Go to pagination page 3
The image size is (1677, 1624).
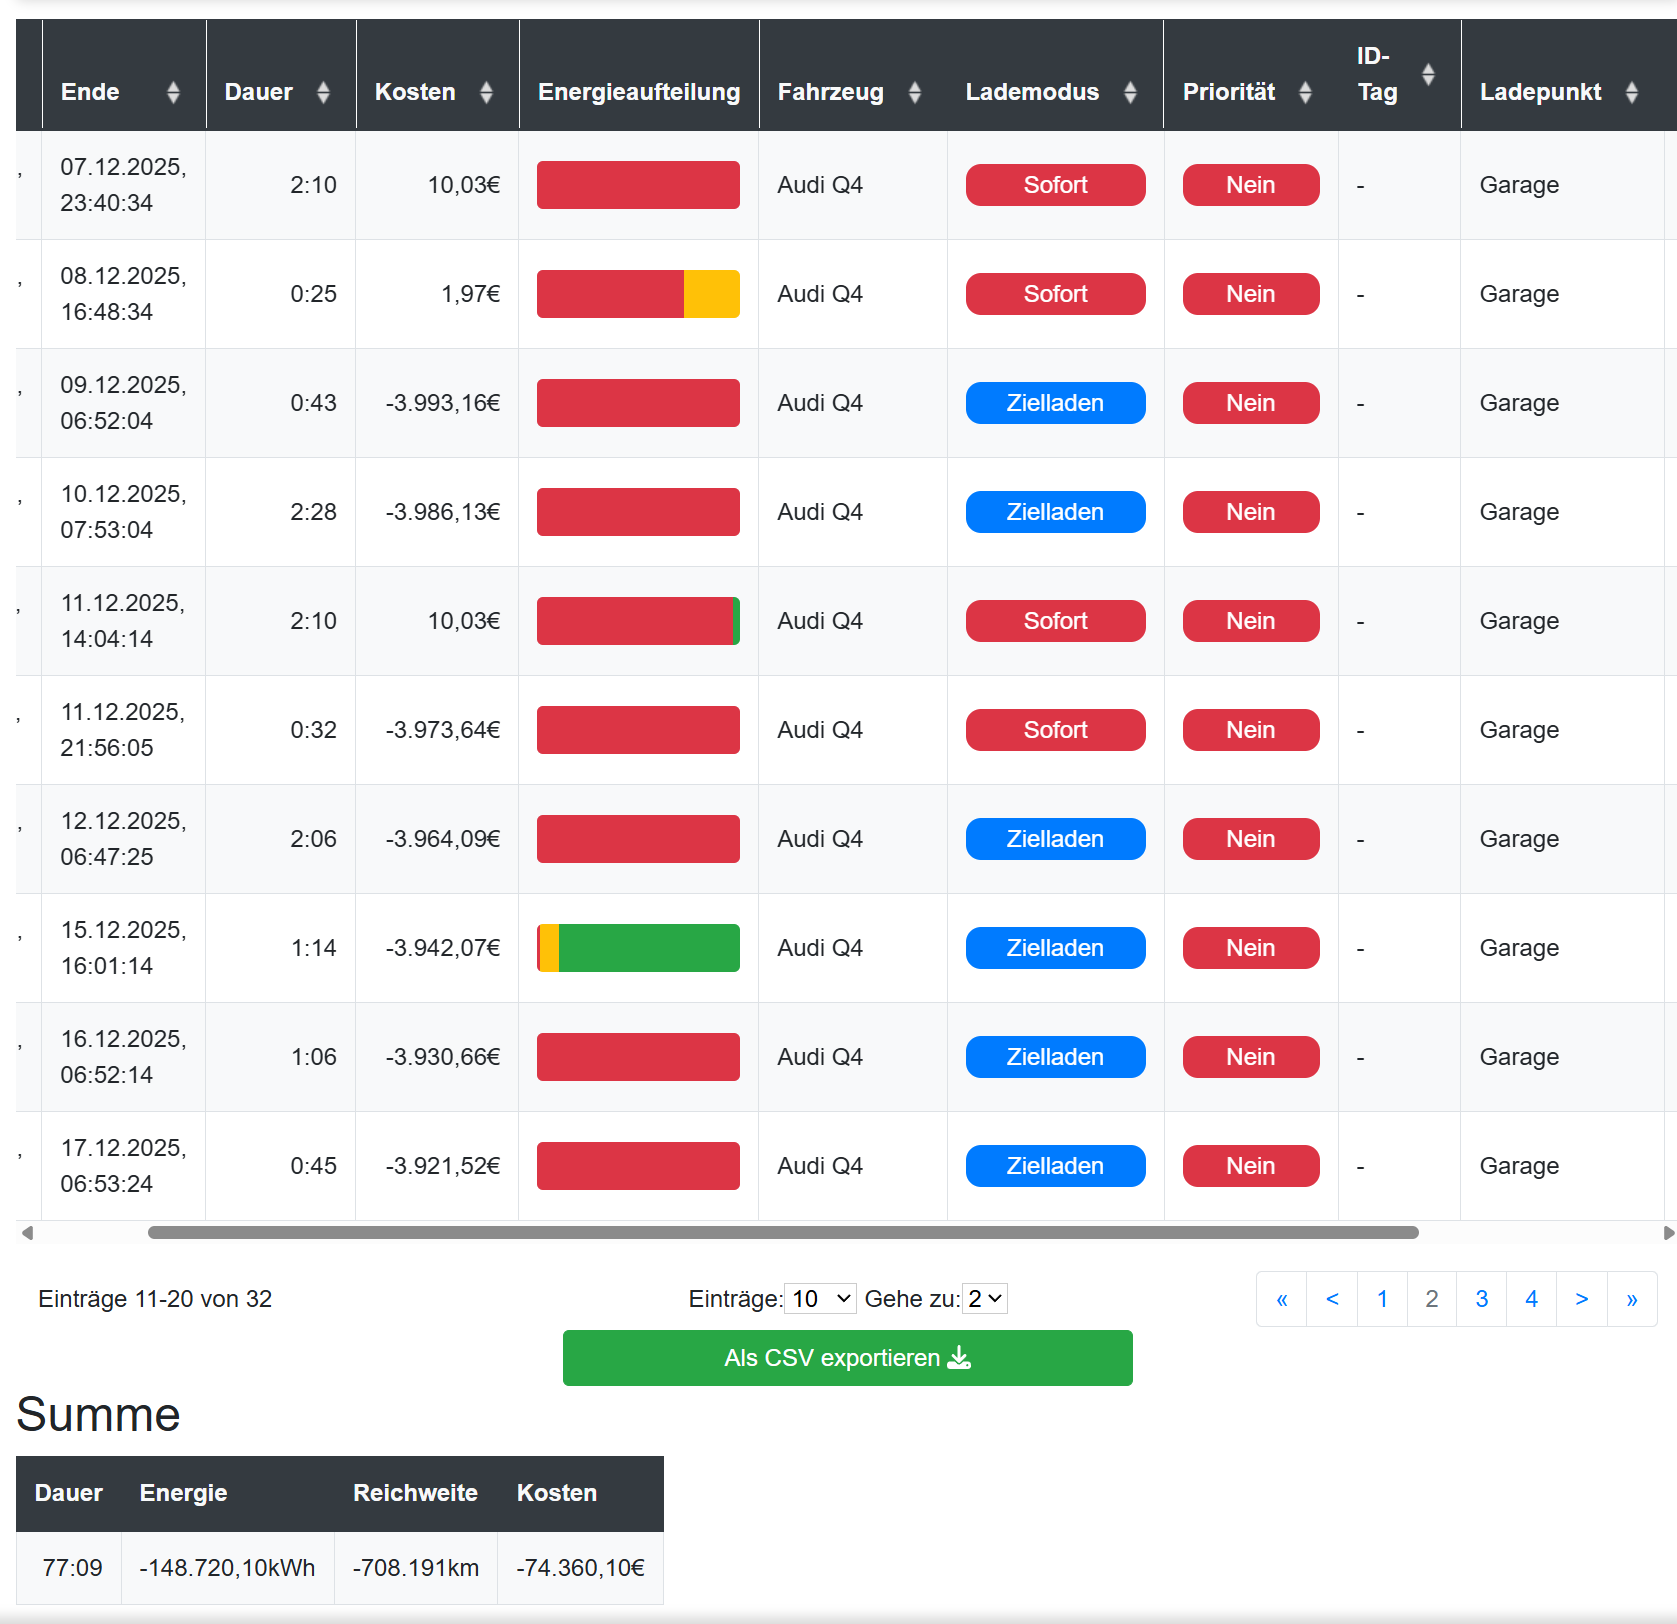click(1481, 1299)
